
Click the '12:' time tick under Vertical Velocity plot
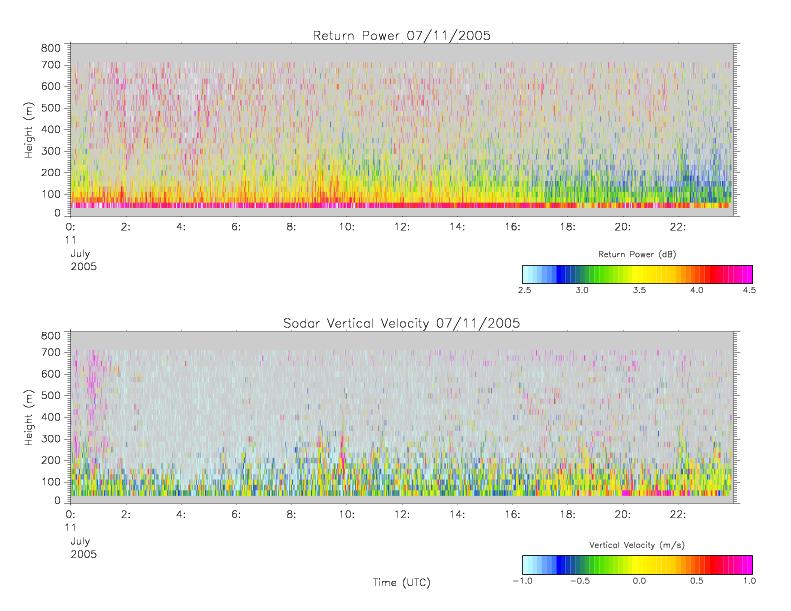point(402,515)
